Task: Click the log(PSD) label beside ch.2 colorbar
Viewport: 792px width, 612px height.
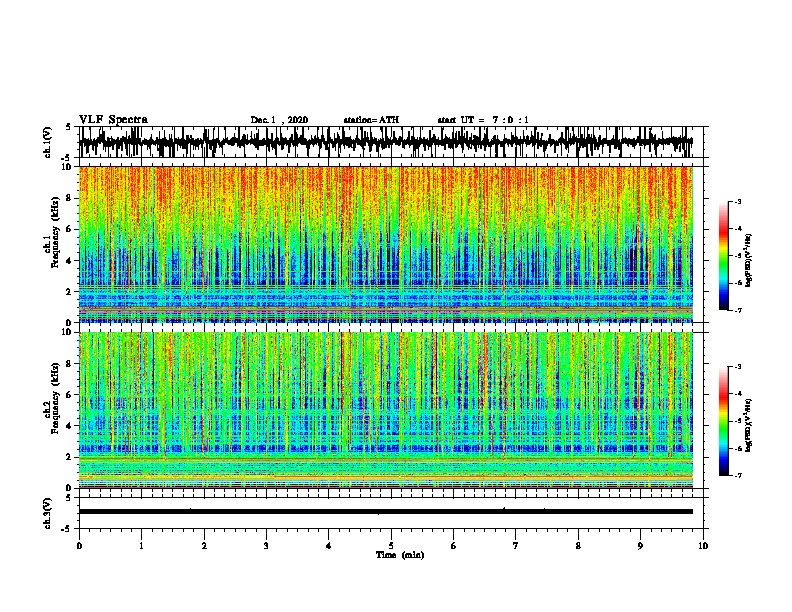Action: point(749,425)
